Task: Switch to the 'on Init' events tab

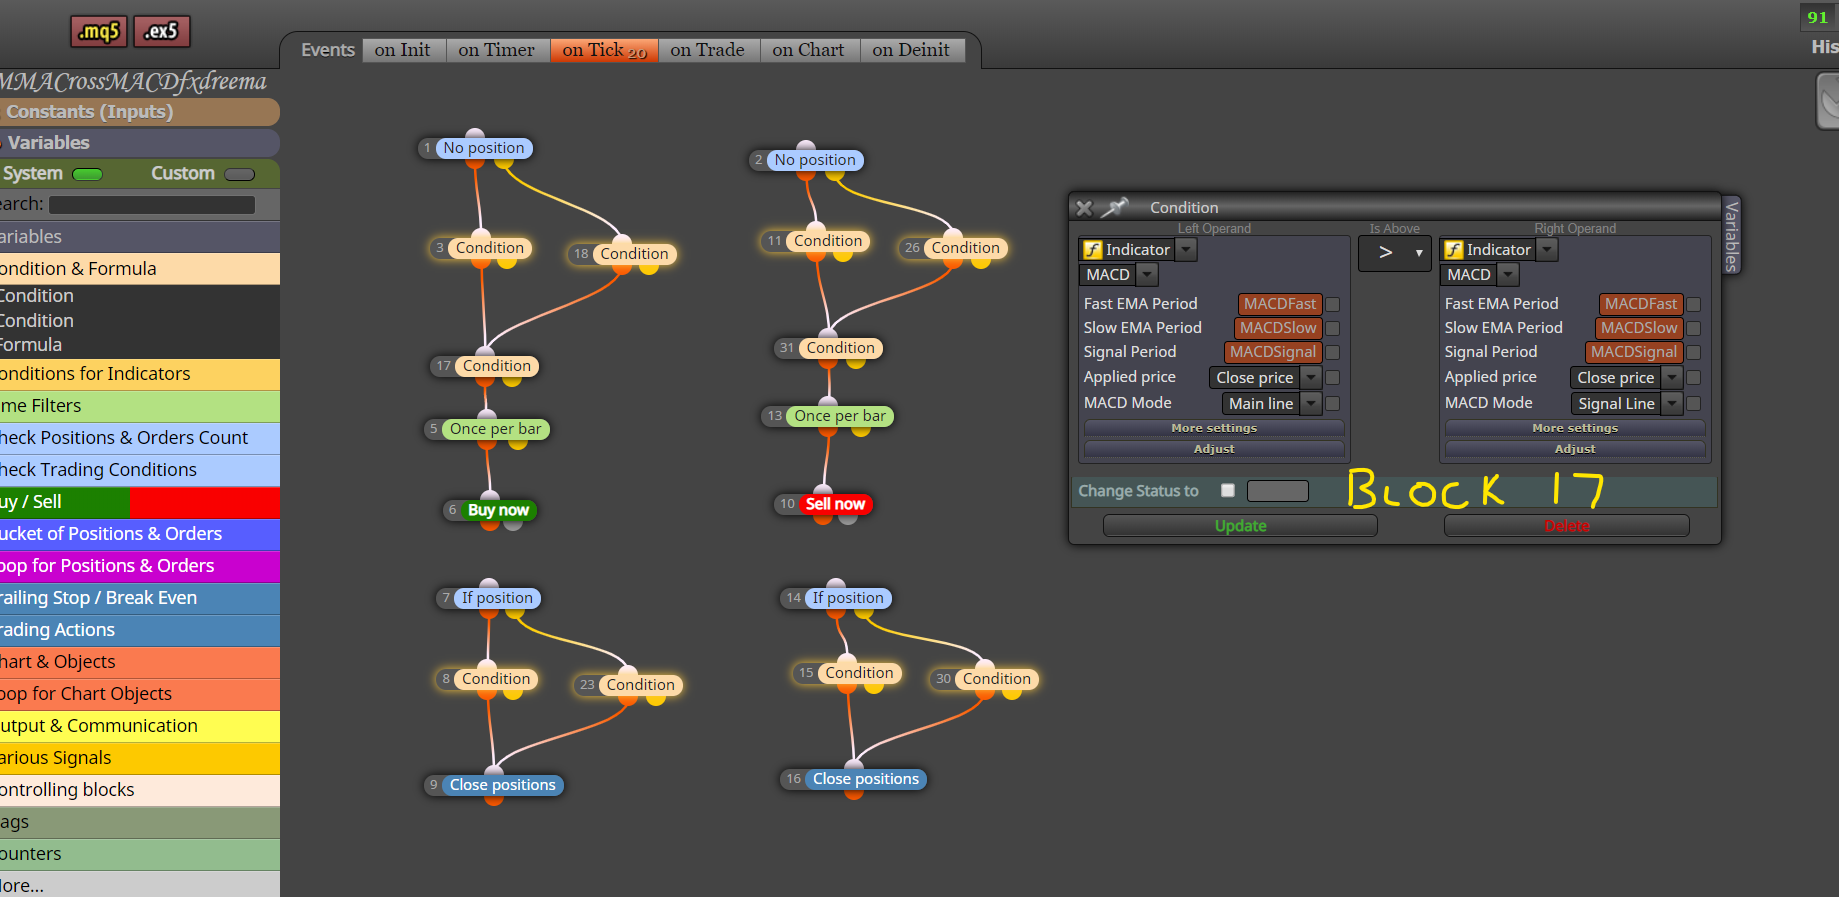Action: pyautogui.click(x=402, y=50)
